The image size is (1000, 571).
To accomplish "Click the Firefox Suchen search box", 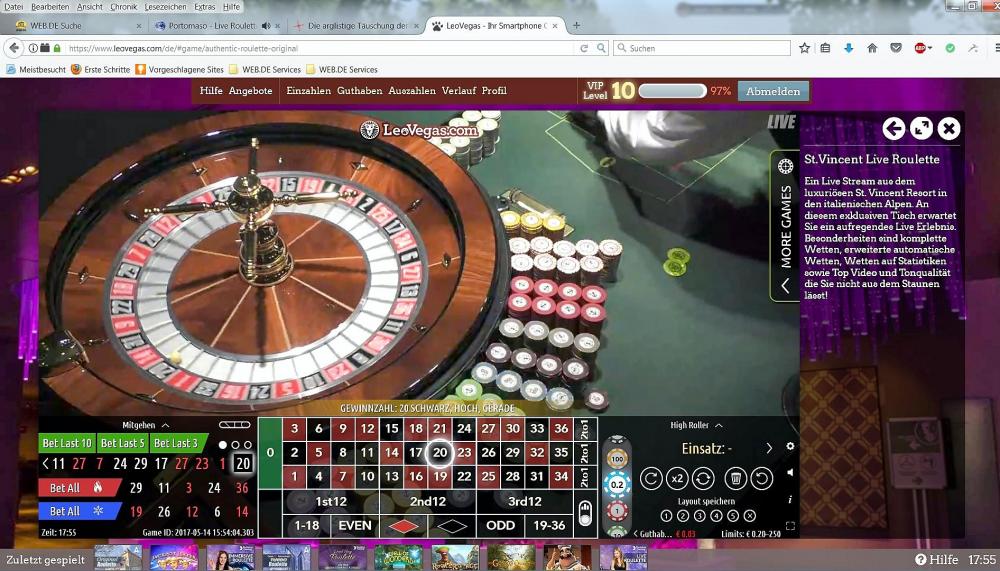I will pos(702,48).
